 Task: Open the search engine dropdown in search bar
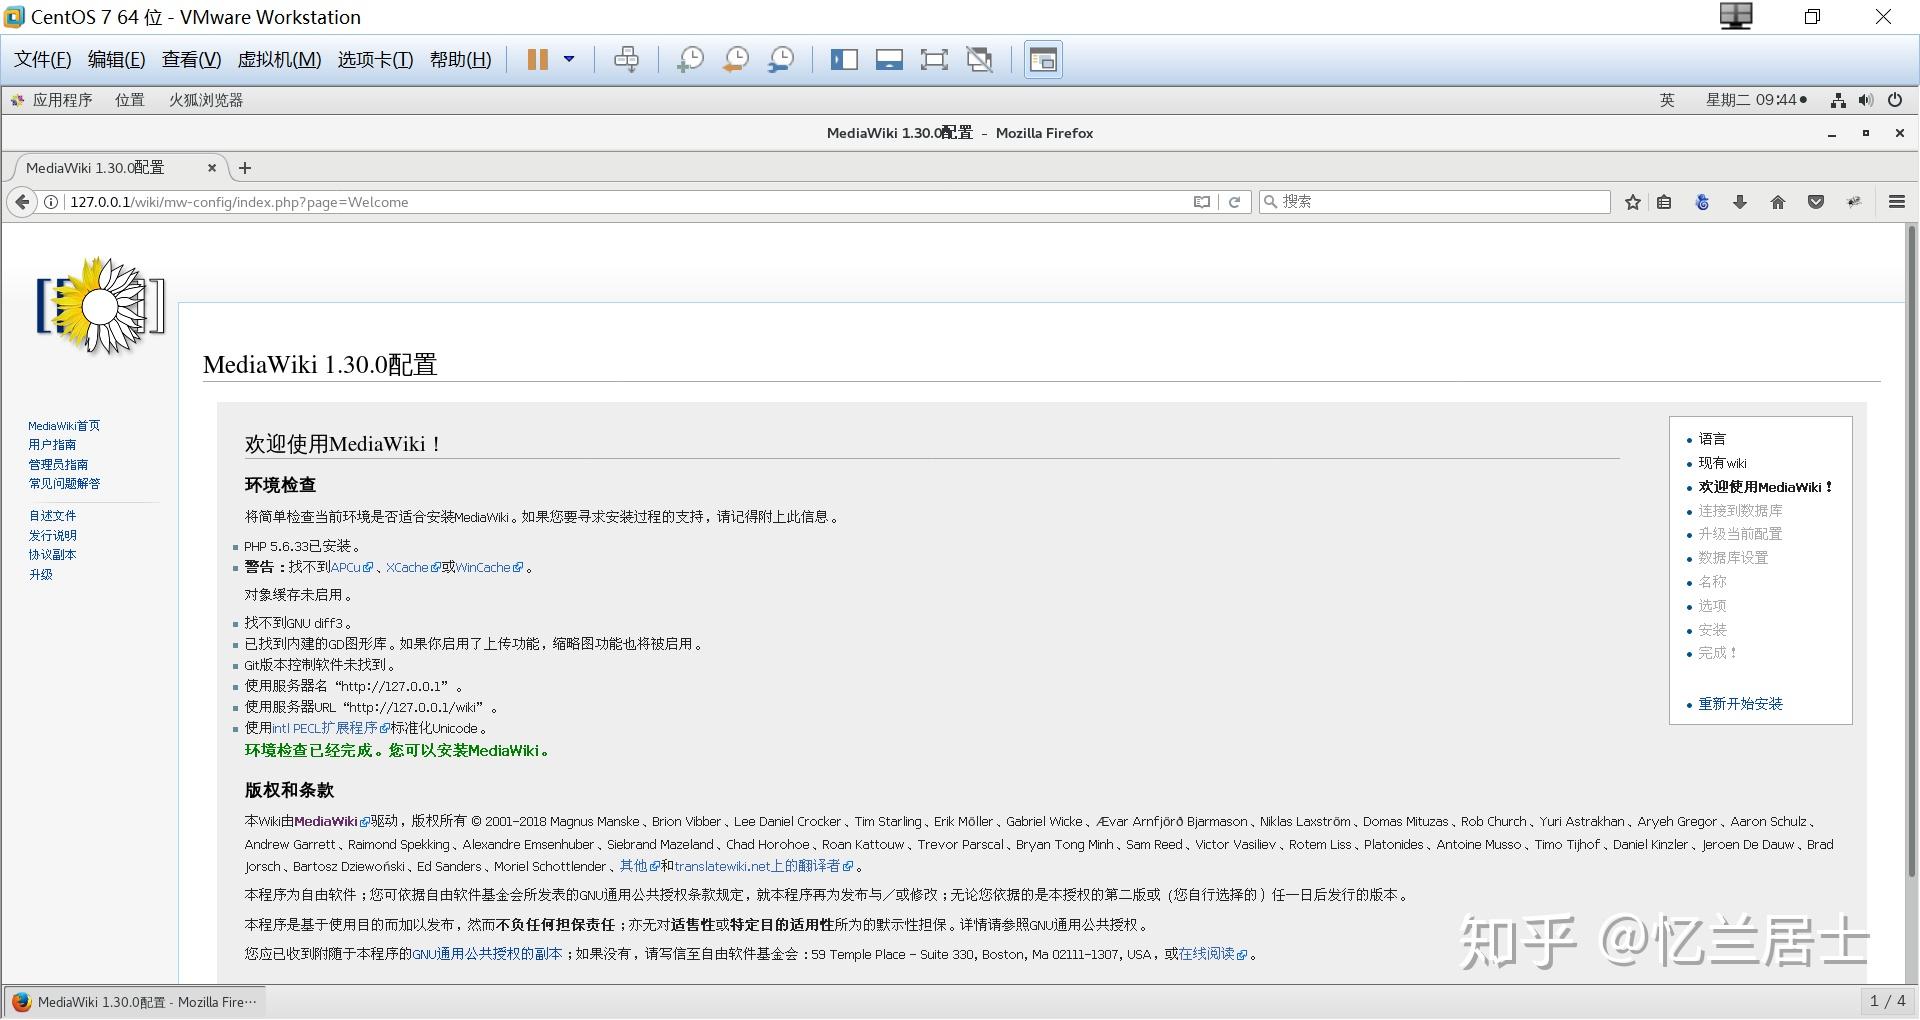point(1270,201)
